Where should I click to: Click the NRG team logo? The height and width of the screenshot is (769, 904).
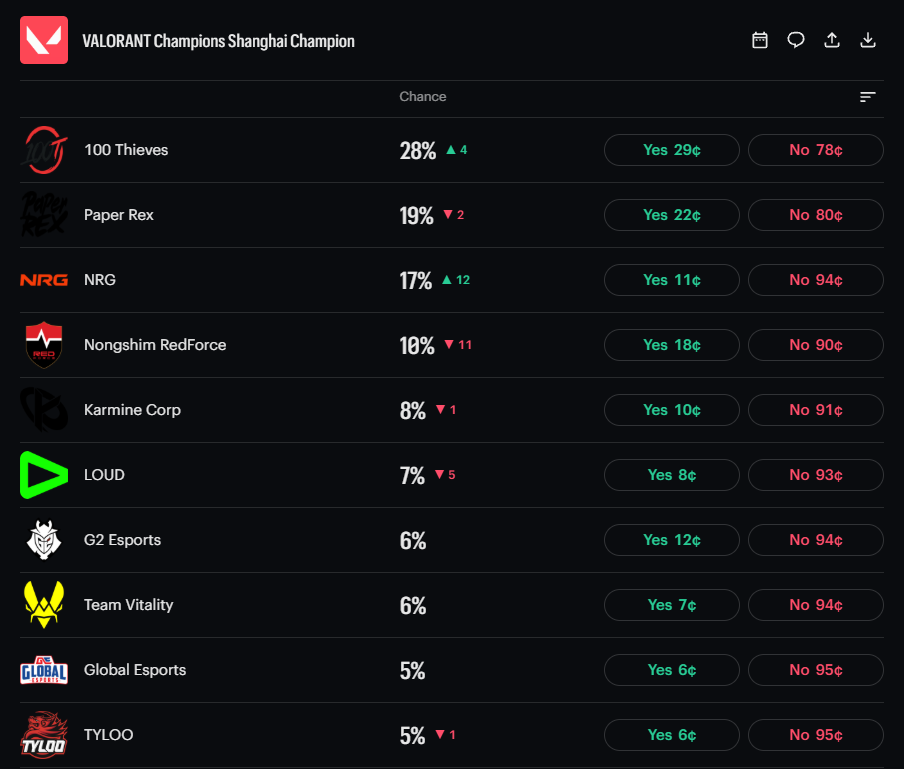(44, 280)
